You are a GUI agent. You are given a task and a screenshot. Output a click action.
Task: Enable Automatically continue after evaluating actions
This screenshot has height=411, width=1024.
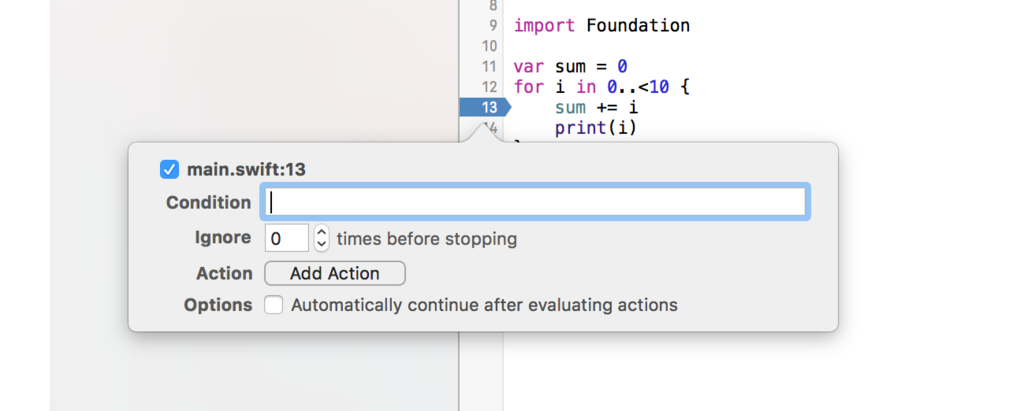pos(274,305)
